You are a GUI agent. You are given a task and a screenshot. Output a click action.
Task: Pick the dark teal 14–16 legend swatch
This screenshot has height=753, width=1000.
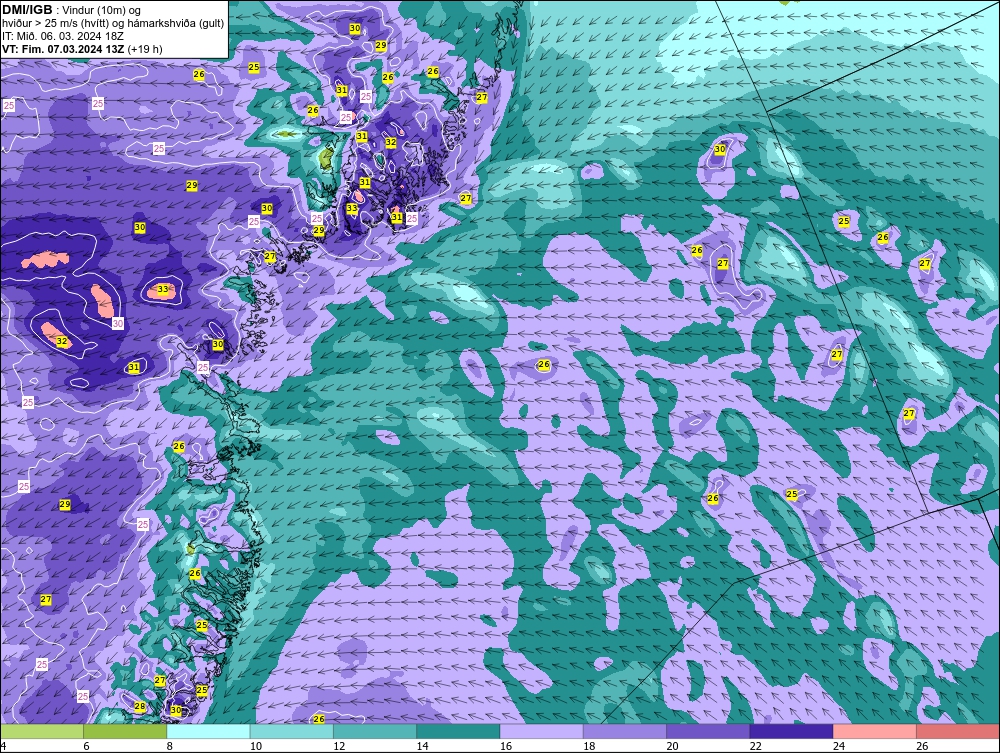click(458, 731)
